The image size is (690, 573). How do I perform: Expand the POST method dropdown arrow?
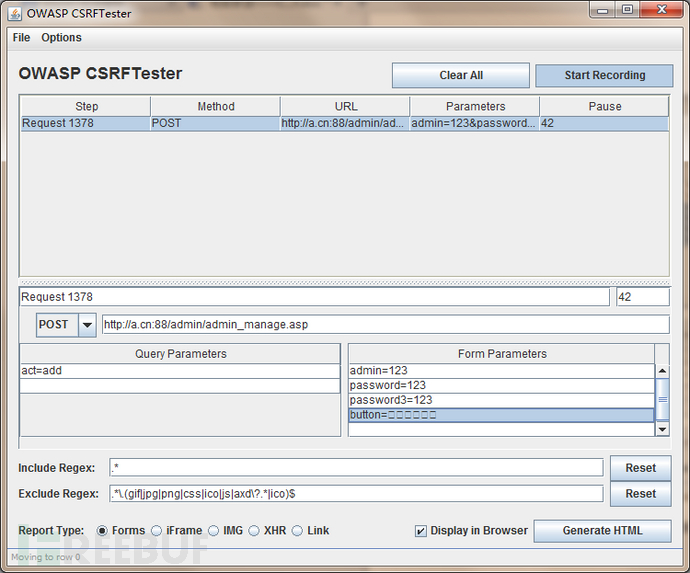(87, 325)
